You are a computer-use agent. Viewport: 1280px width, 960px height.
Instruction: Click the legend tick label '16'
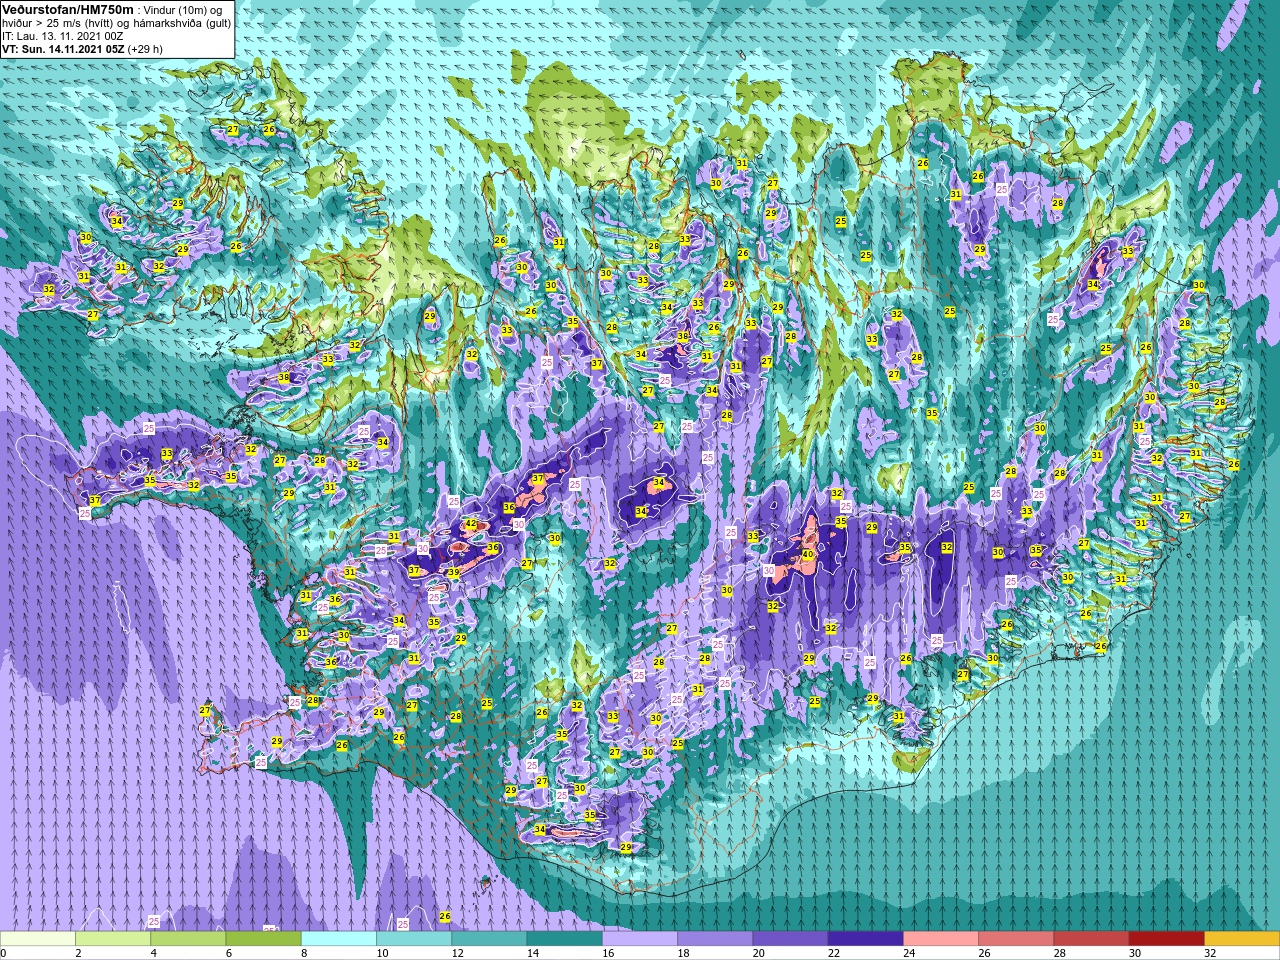[x=607, y=953]
